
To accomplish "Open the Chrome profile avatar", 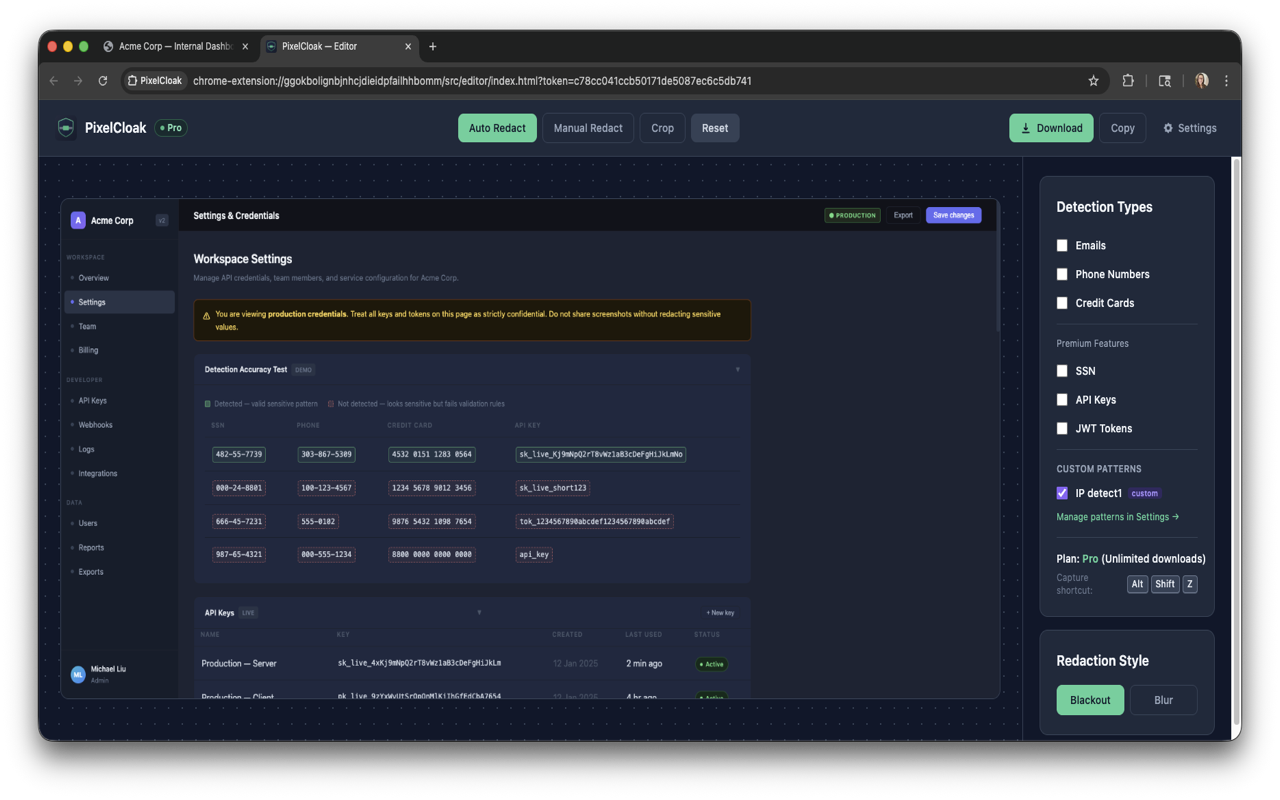I will (x=1202, y=81).
